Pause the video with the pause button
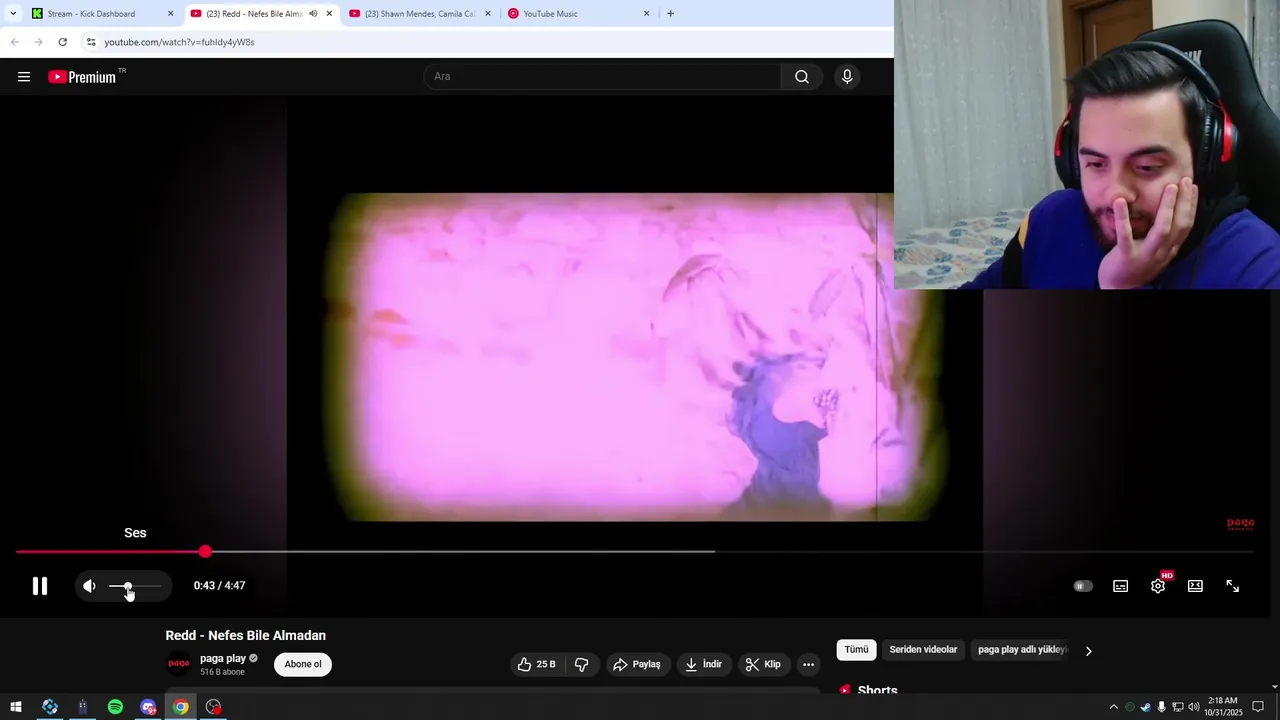The height and width of the screenshot is (720, 1280). [40, 586]
